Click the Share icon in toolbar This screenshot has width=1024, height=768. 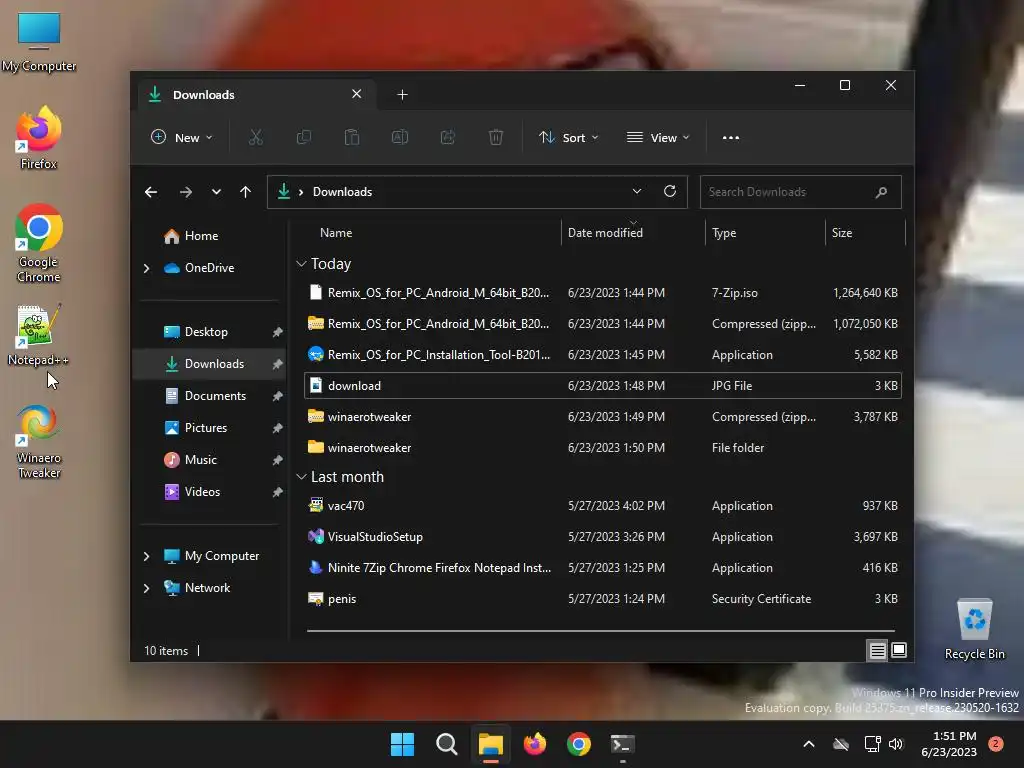pyautogui.click(x=448, y=137)
